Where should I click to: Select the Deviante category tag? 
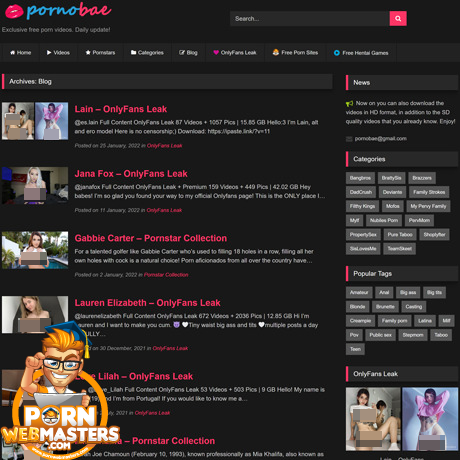coord(392,192)
